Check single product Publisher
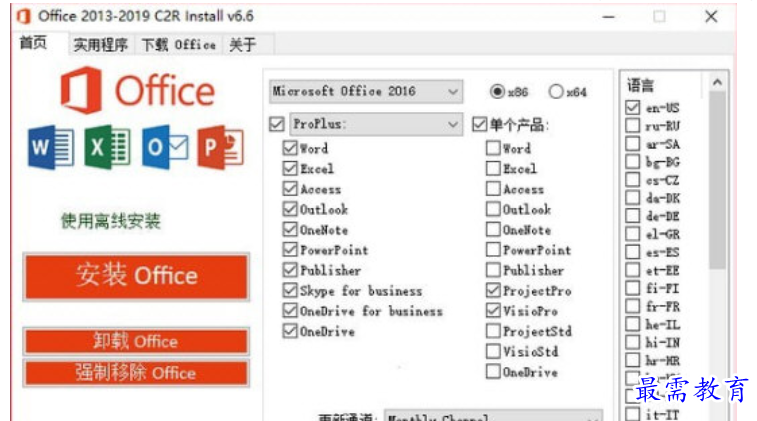 click(493, 269)
